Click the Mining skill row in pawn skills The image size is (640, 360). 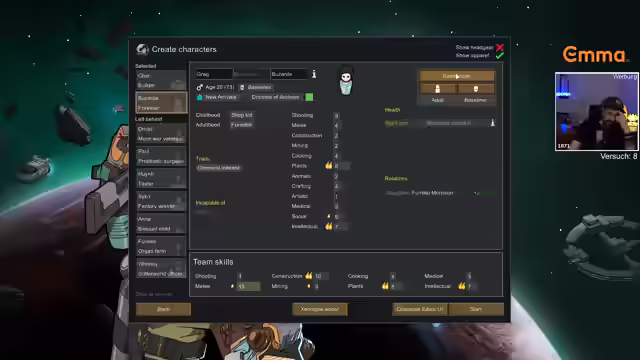[320, 145]
